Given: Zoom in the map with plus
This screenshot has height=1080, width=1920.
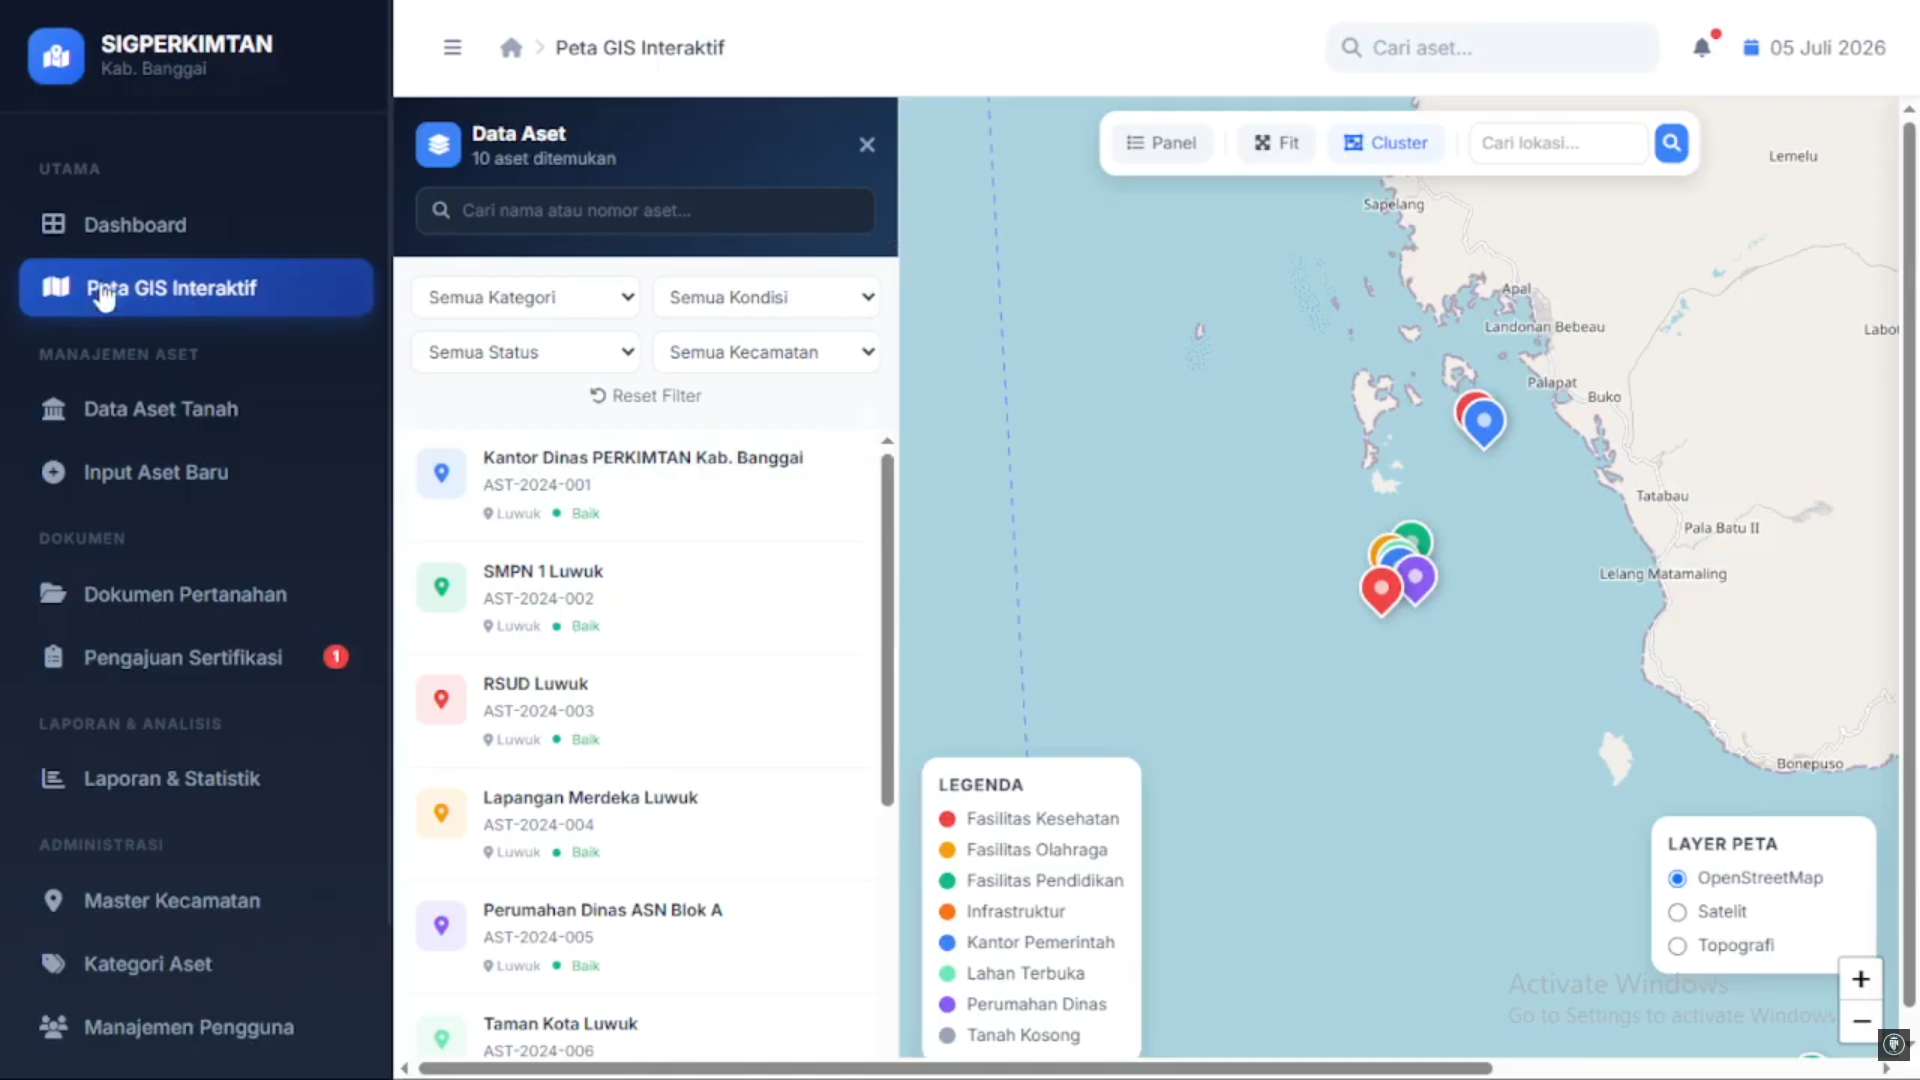Looking at the screenshot, I should (x=1860, y=979).
